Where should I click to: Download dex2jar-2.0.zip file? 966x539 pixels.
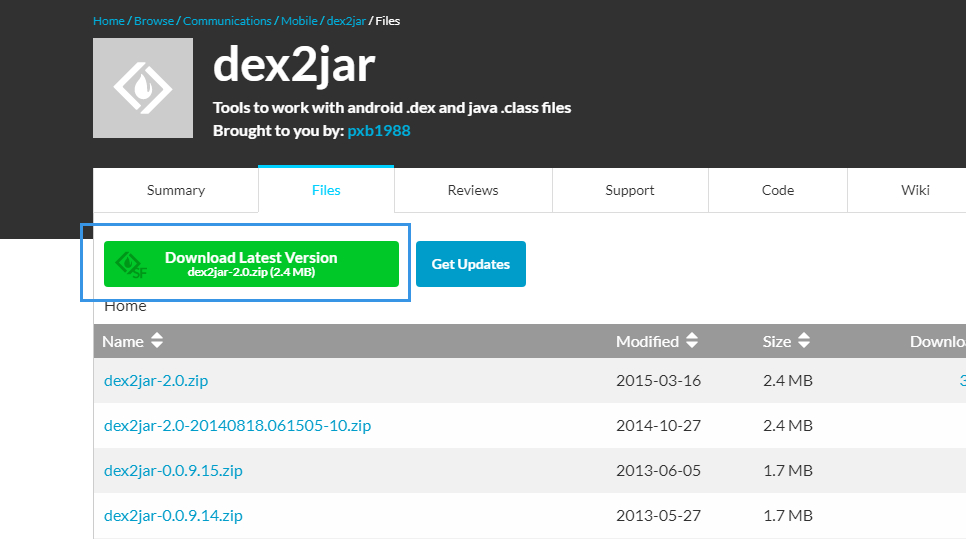click(156, 381)
